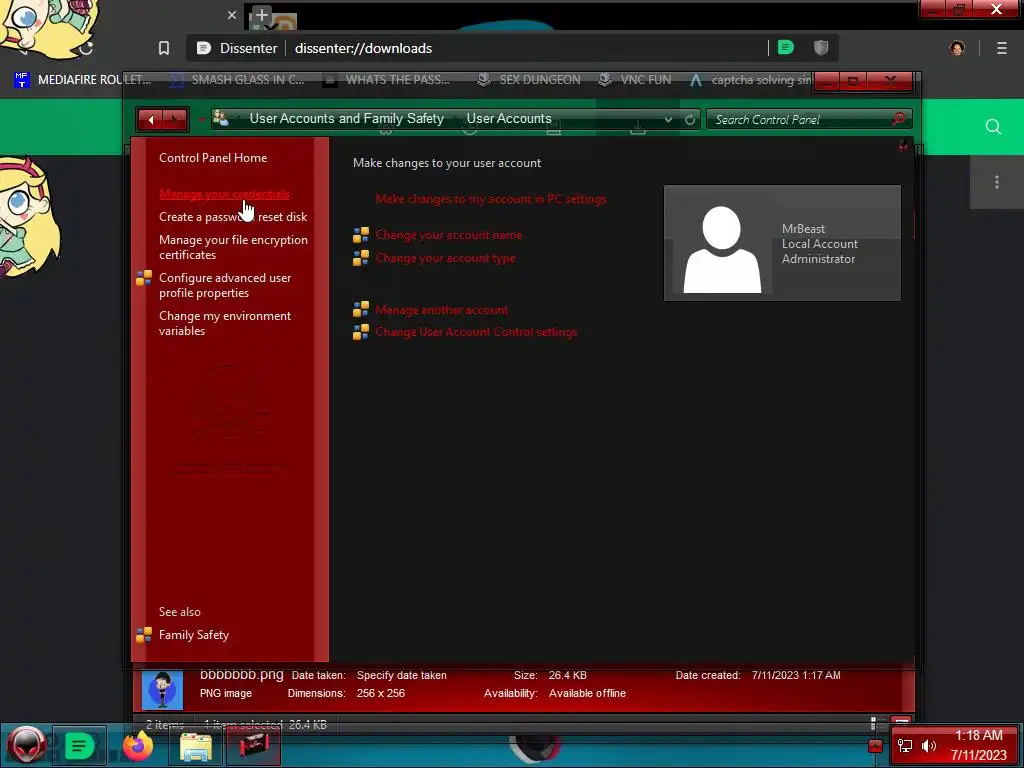The image size is (1024, 768).
Task: Click the bbbbbbb.png thumbnail in the details pane
Action: tap(162, 689)
